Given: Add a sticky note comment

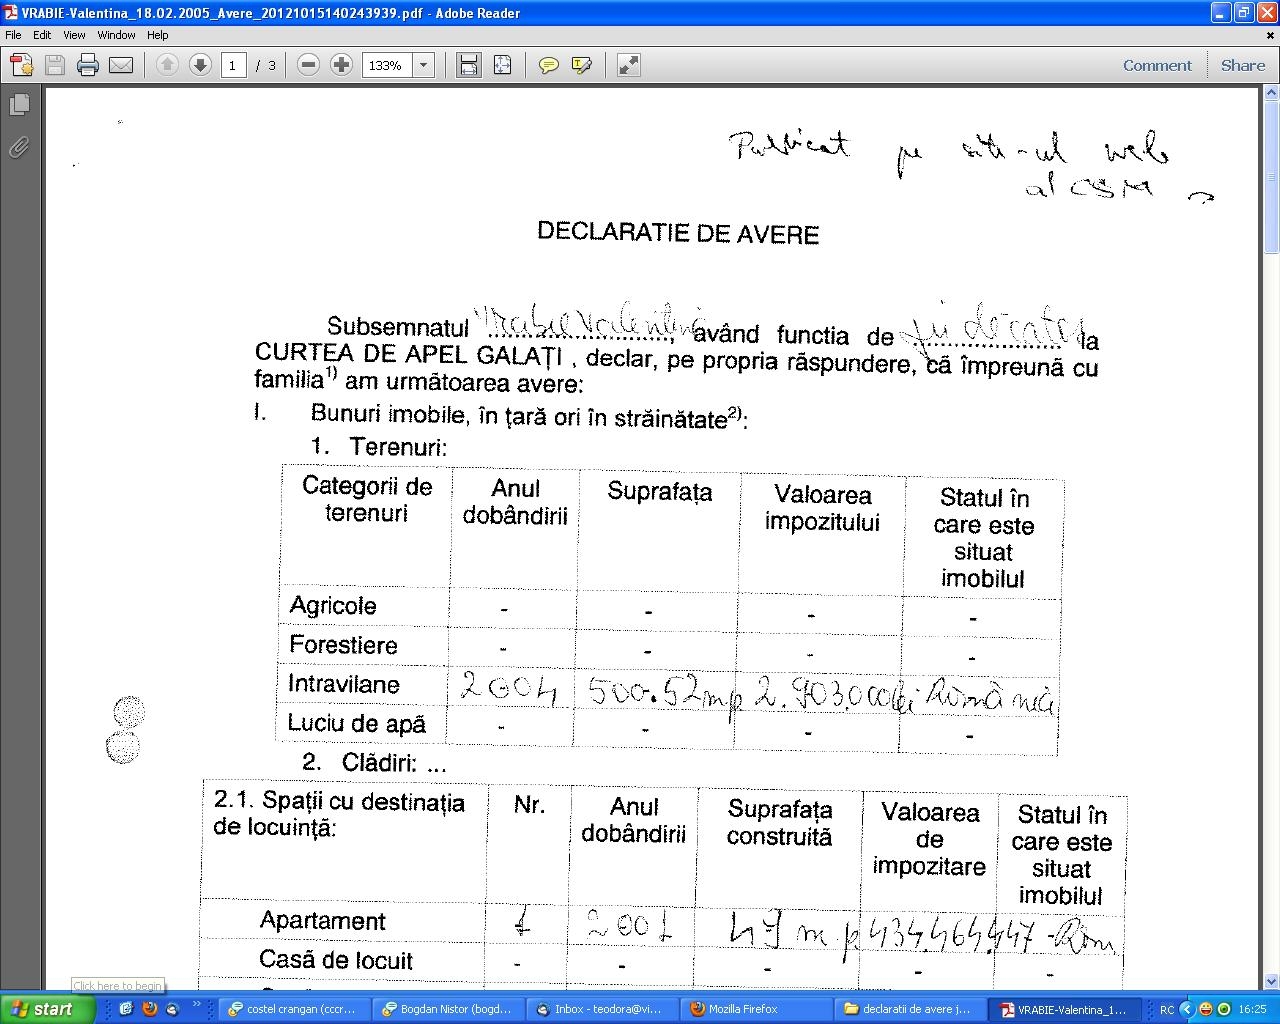Looking at the screenshot, I should (548, 66).
